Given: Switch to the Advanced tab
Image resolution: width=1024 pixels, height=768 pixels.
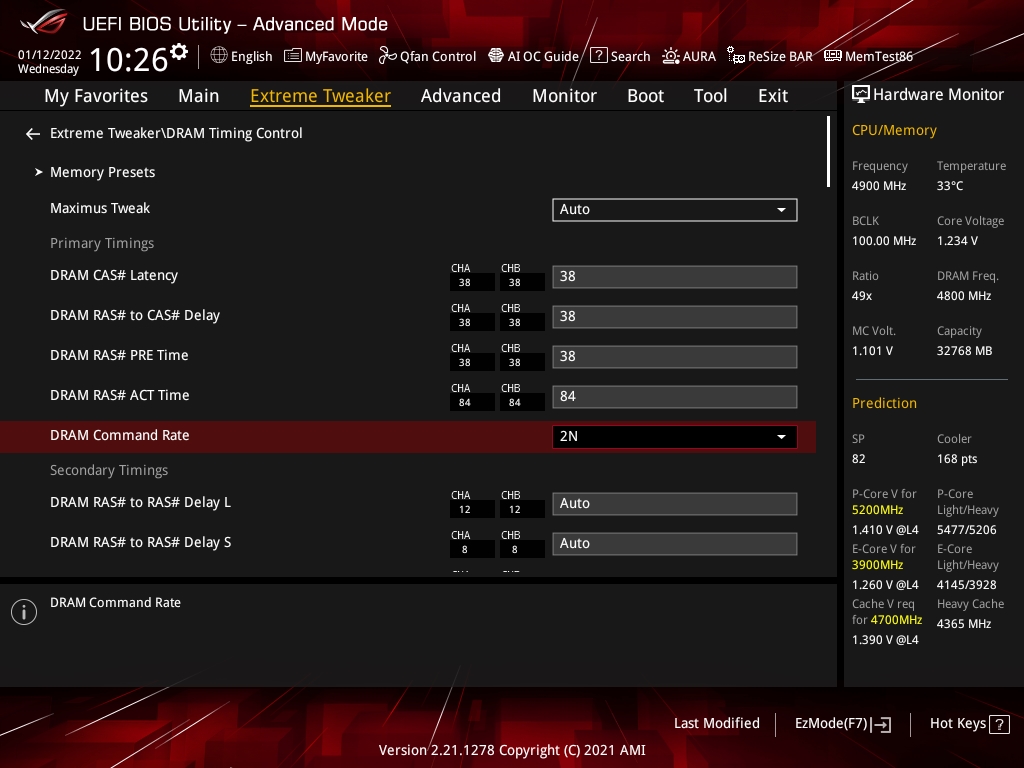Looking at the screenshot, I should (x=460, y=96).
